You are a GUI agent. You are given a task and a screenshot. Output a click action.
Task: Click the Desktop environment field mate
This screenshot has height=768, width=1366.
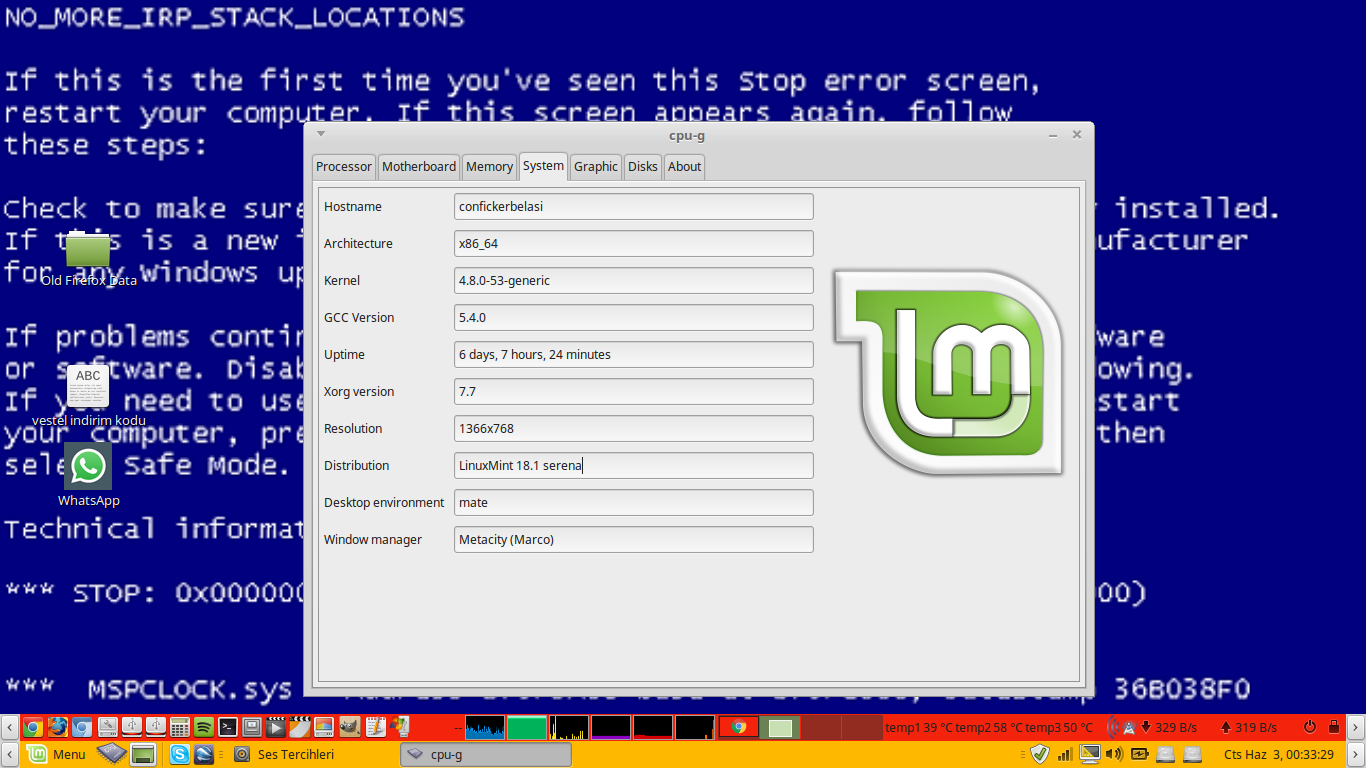click(634, 502)
